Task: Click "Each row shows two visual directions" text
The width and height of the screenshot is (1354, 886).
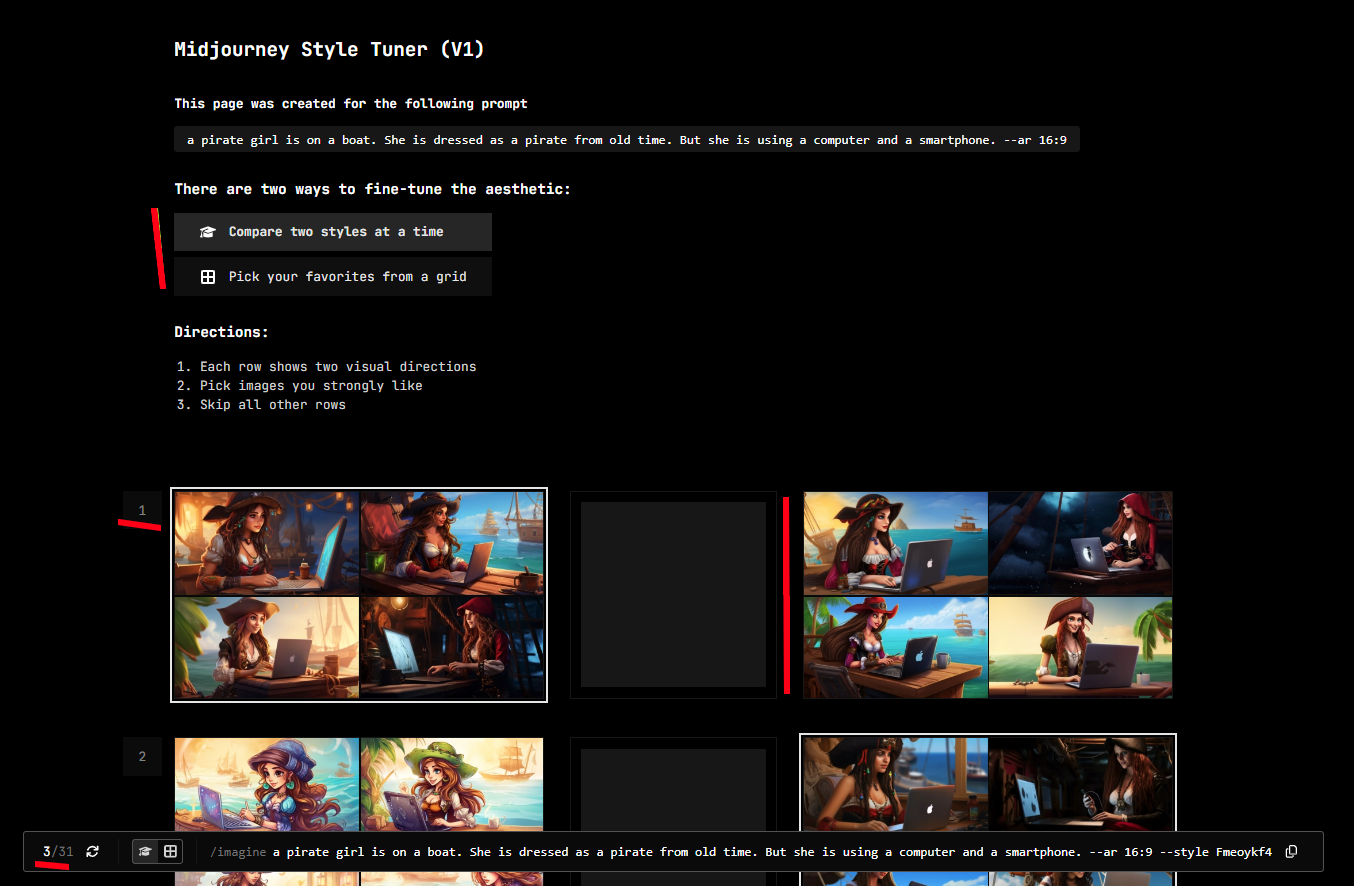Action: (338, 367)
